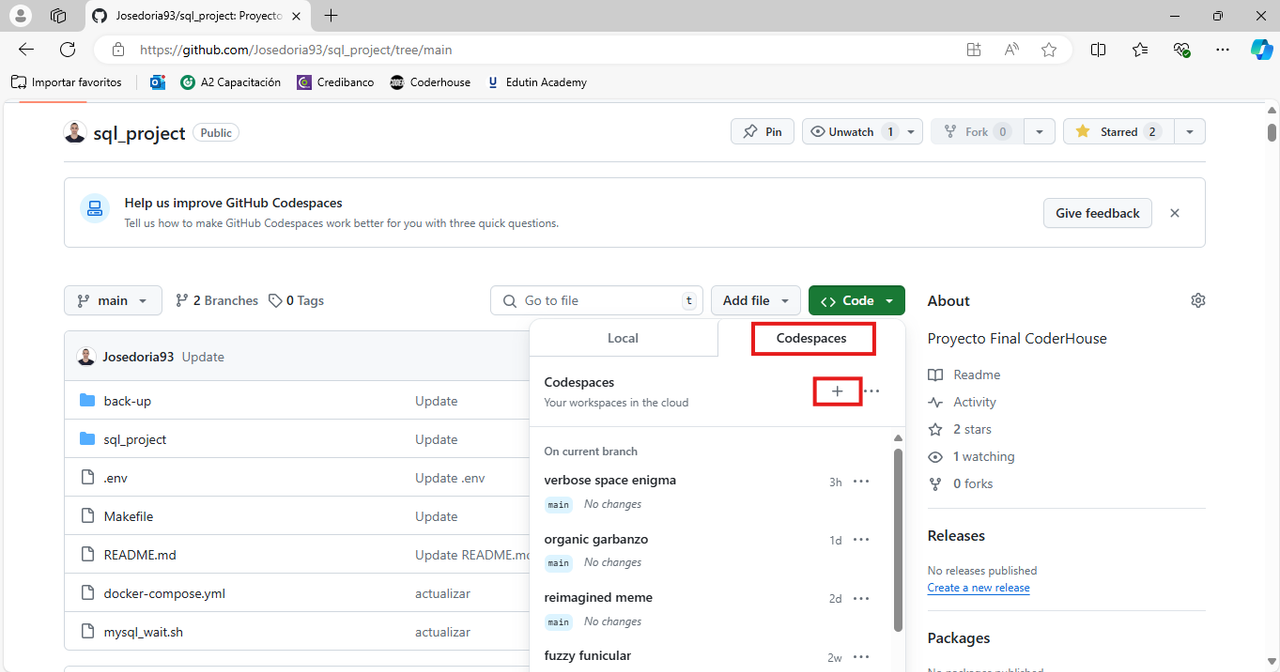Screen dimensions: 1280x672
Task: Open the Makefile file
Action: point(128,516)
